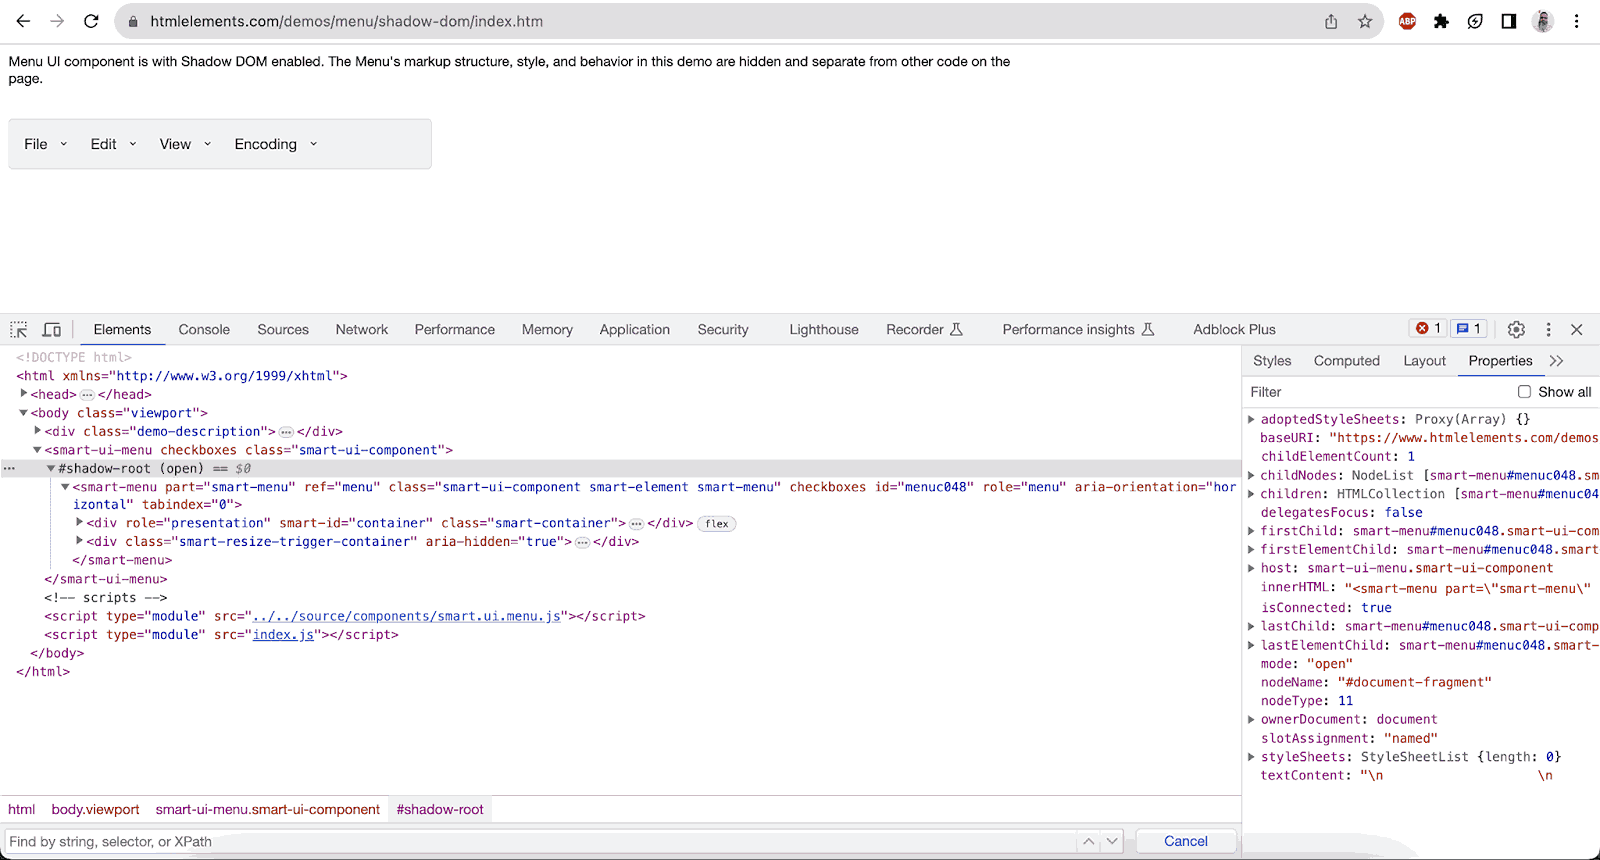This screenshot has height=860, width=1600.
Task: Click the Find by string search field
Action: [x=540, y=841]
